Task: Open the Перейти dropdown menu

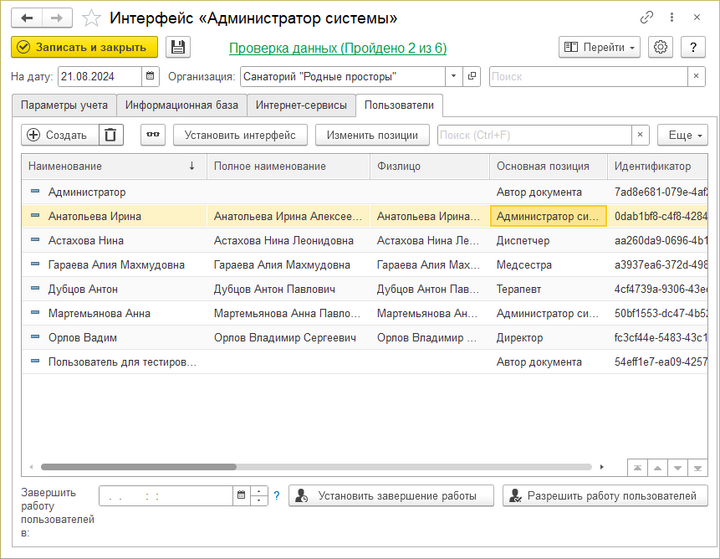Action: (599, 47)
